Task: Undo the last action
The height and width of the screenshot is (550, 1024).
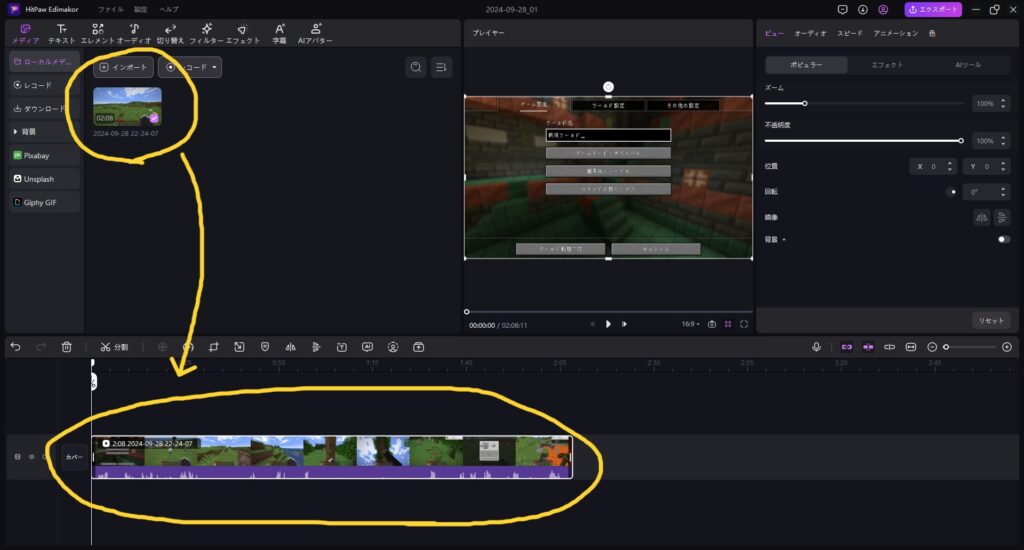Action: (16, 347)
